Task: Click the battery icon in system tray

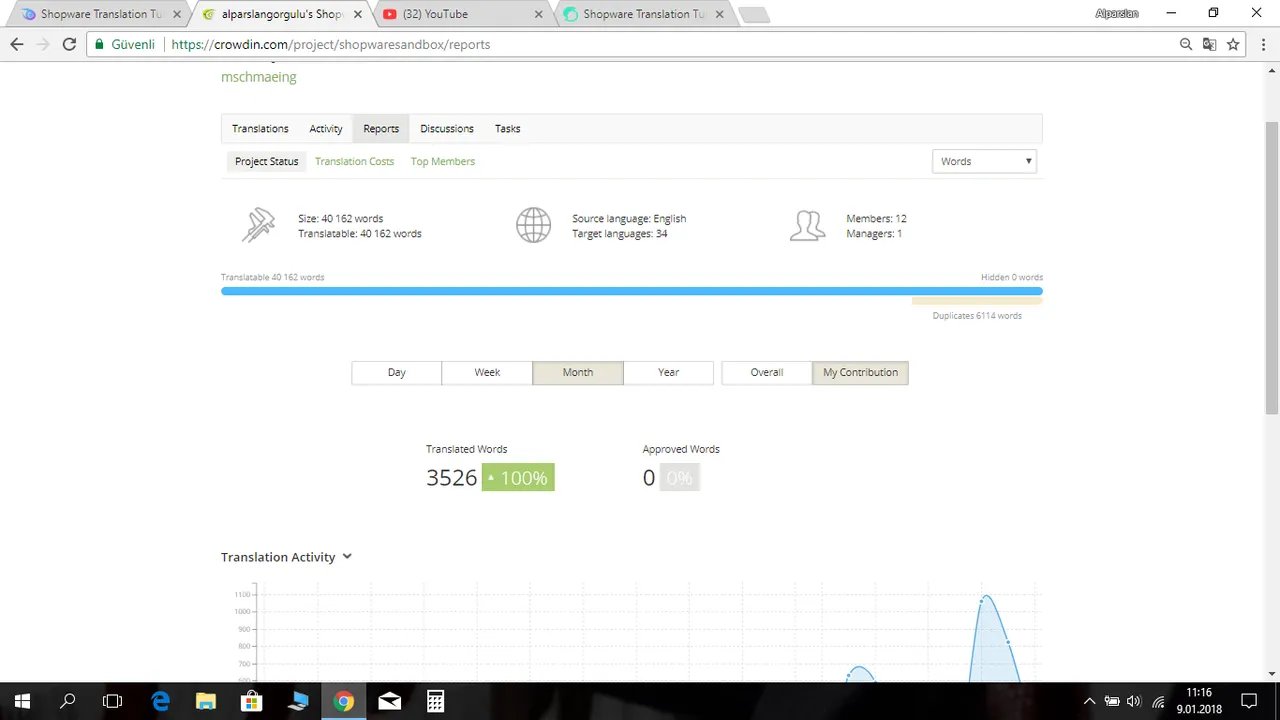Action: point(1111,701)
